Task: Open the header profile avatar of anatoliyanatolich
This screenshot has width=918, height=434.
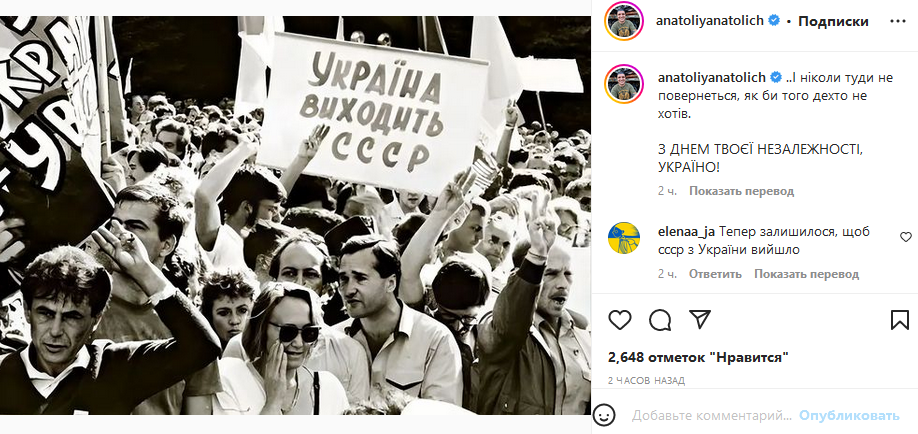Action: [624, 22]
